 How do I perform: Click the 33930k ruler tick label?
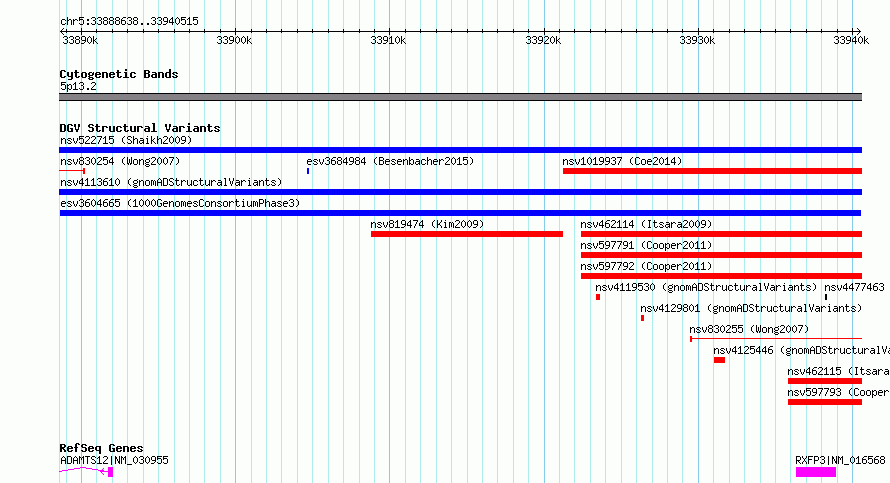[697, 40]
